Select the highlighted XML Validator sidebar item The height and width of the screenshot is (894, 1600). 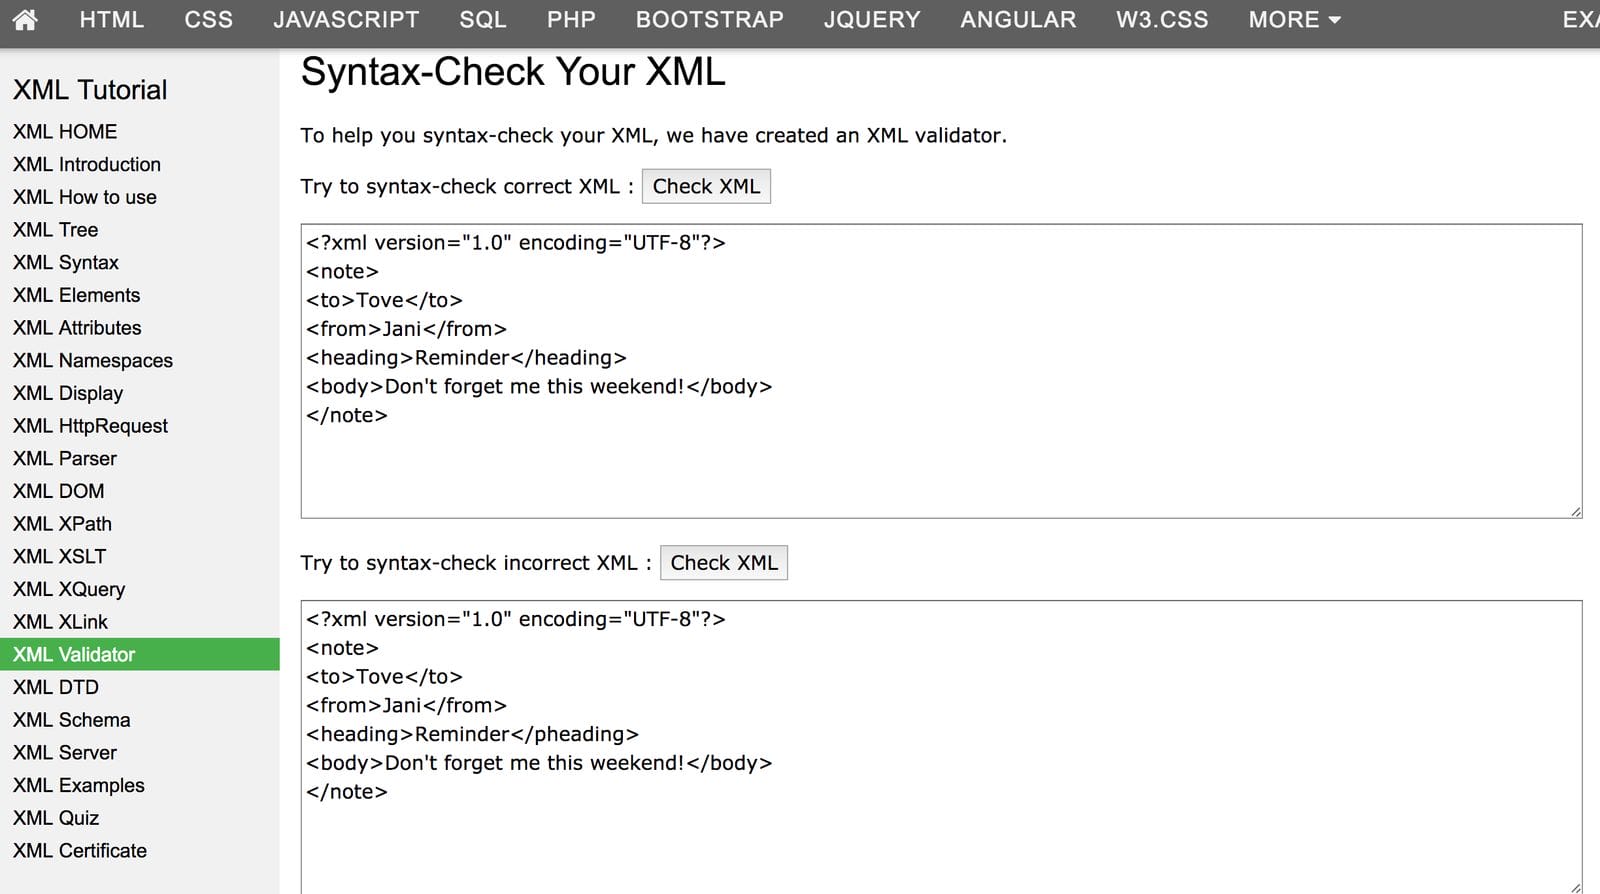[74, 654]
